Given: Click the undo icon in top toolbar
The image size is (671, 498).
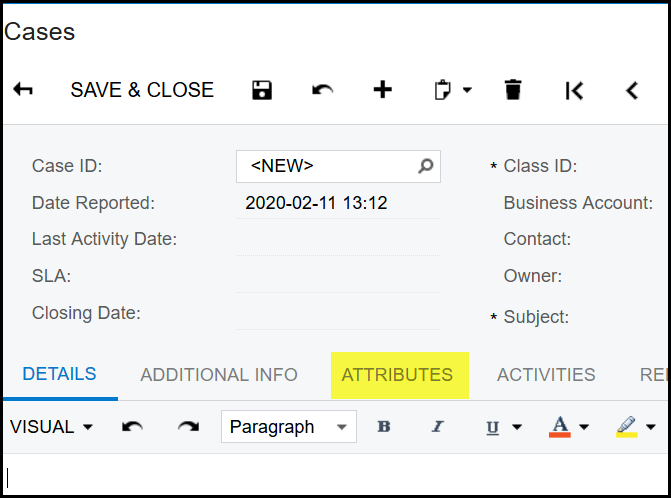Looking at the screenshot, I should click(322, 90).
